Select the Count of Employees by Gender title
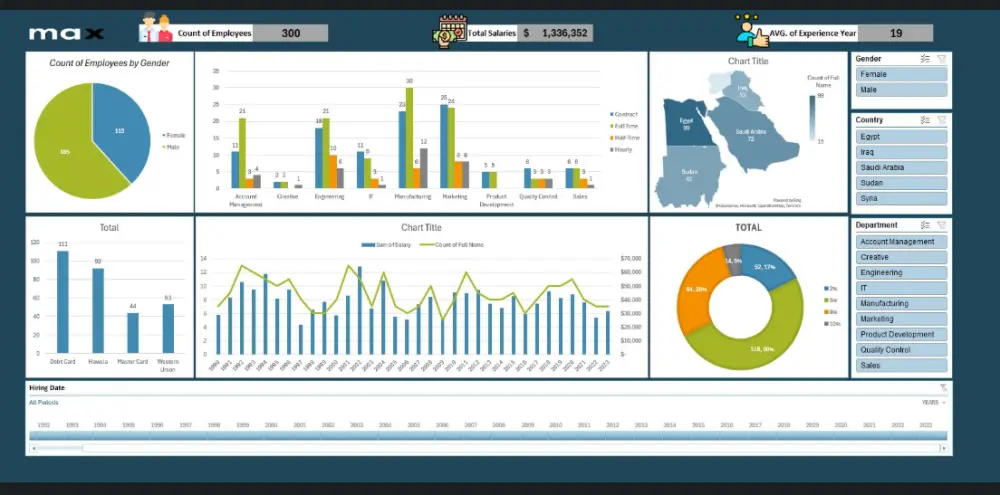Screen dimensions: 1000x495 pos(109,63)
